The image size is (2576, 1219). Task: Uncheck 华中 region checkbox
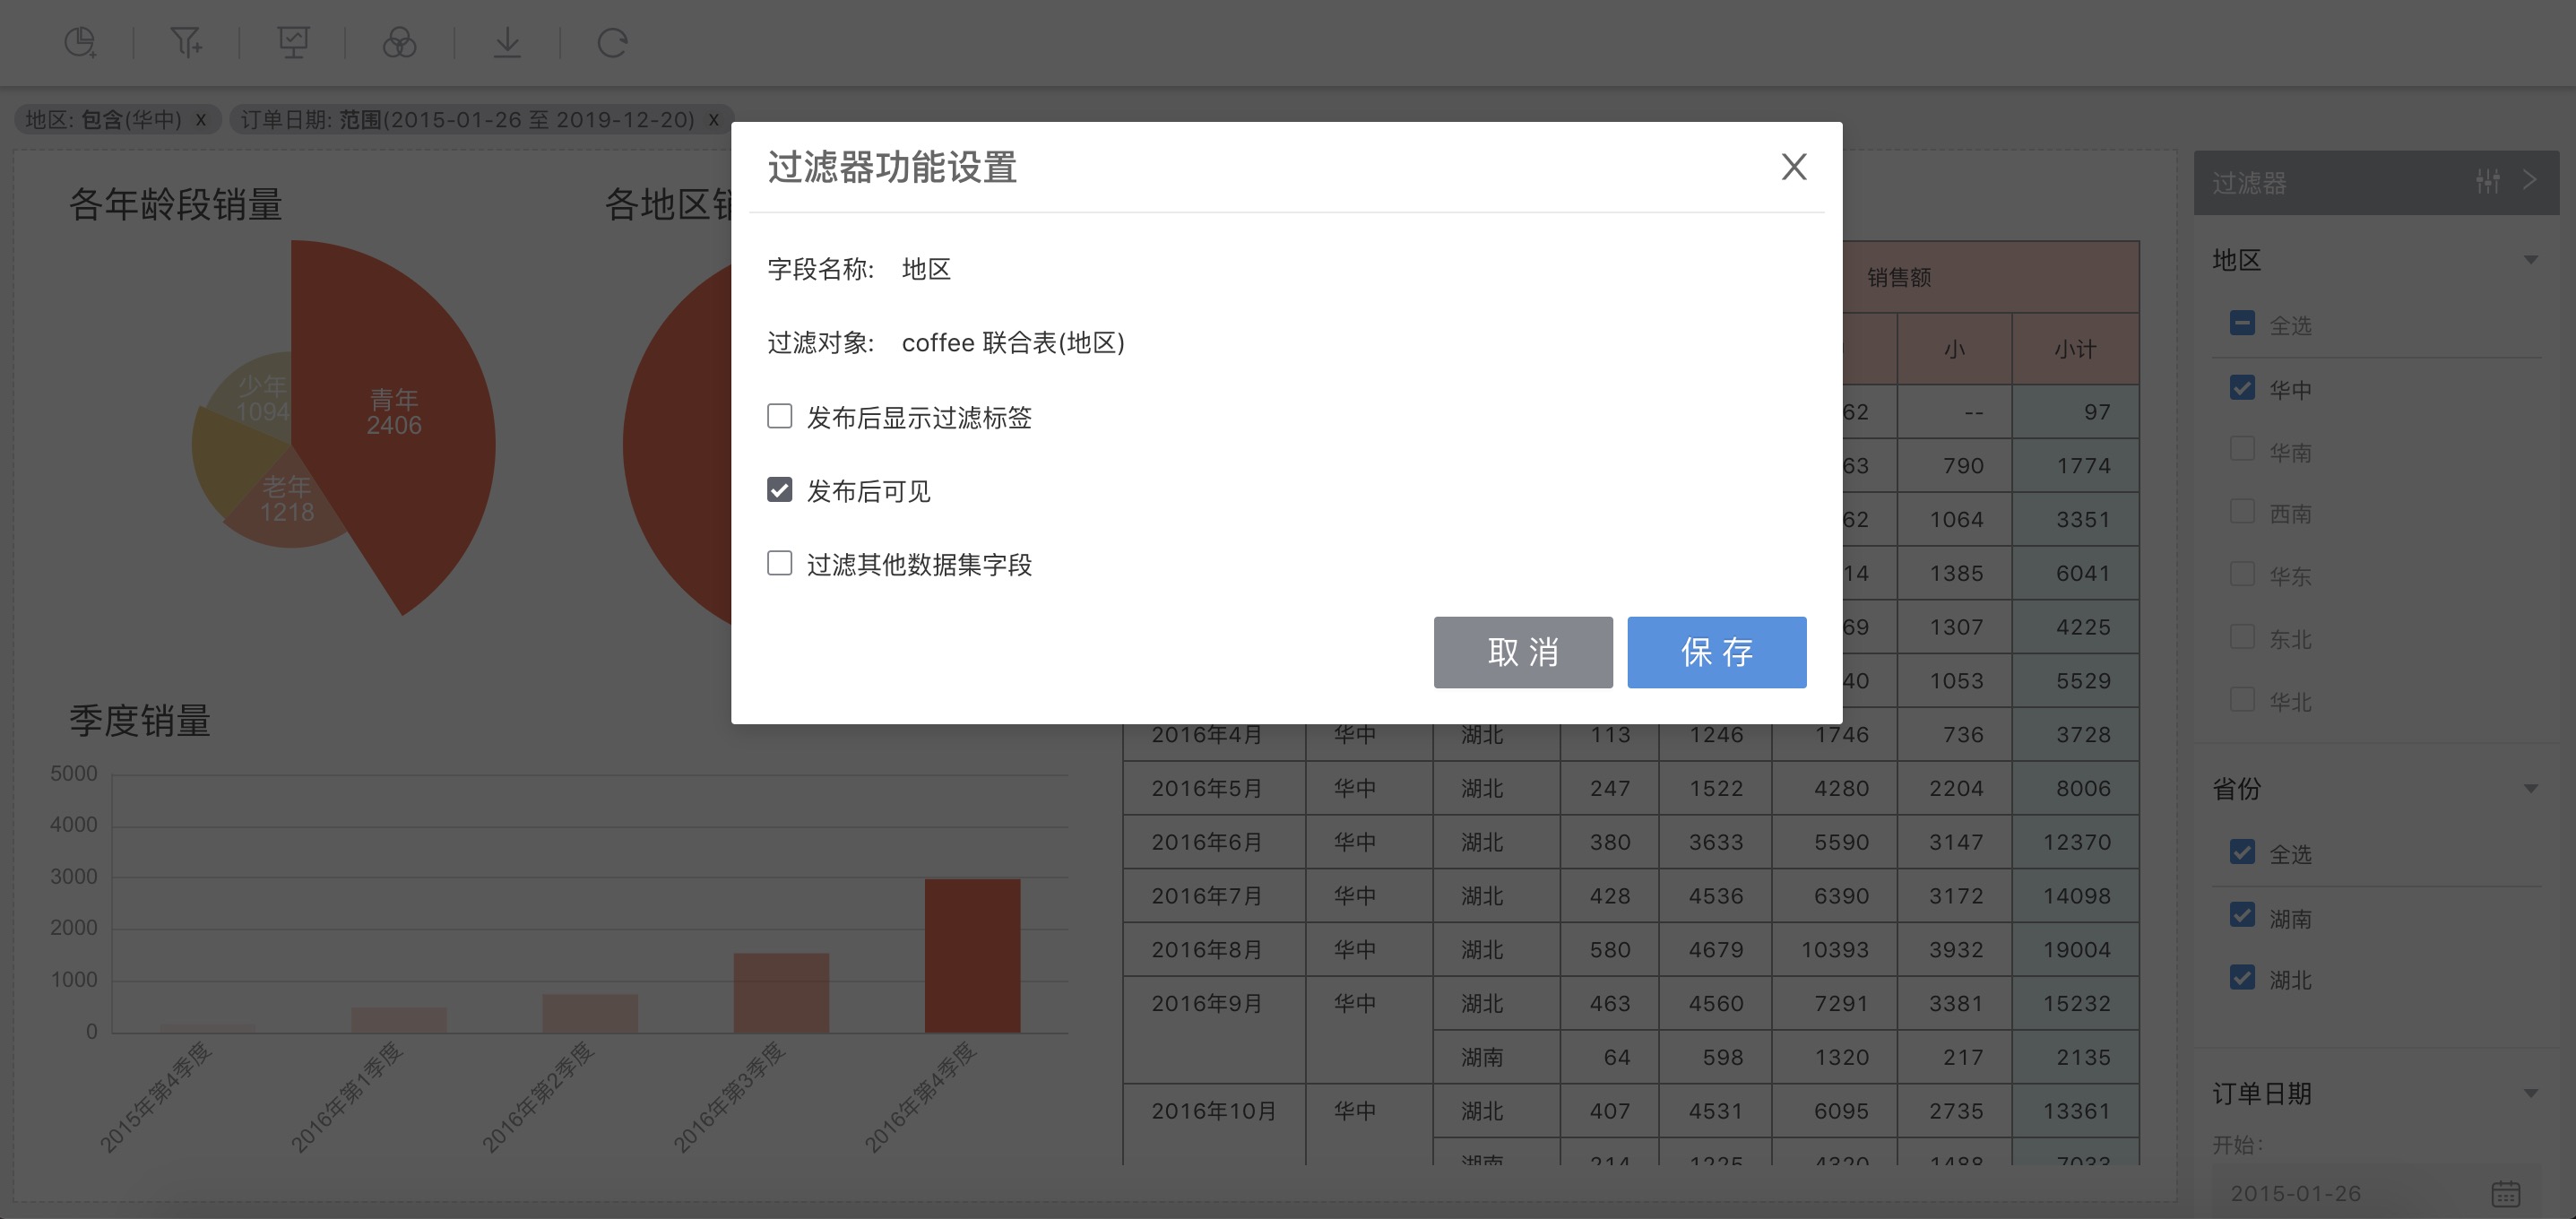(2242, 388)
